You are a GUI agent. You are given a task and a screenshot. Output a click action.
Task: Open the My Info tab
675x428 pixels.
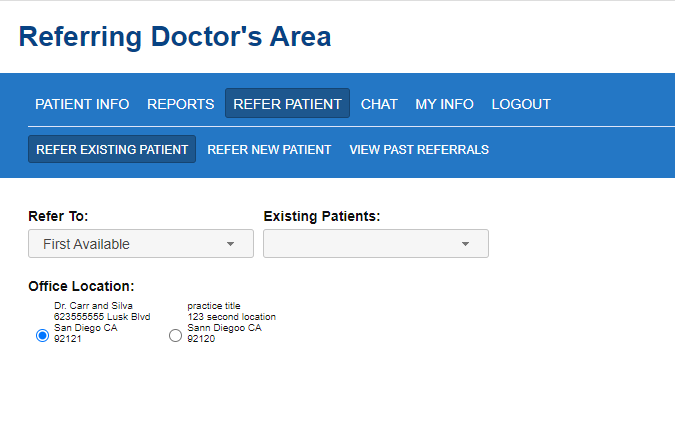point(444,104)
